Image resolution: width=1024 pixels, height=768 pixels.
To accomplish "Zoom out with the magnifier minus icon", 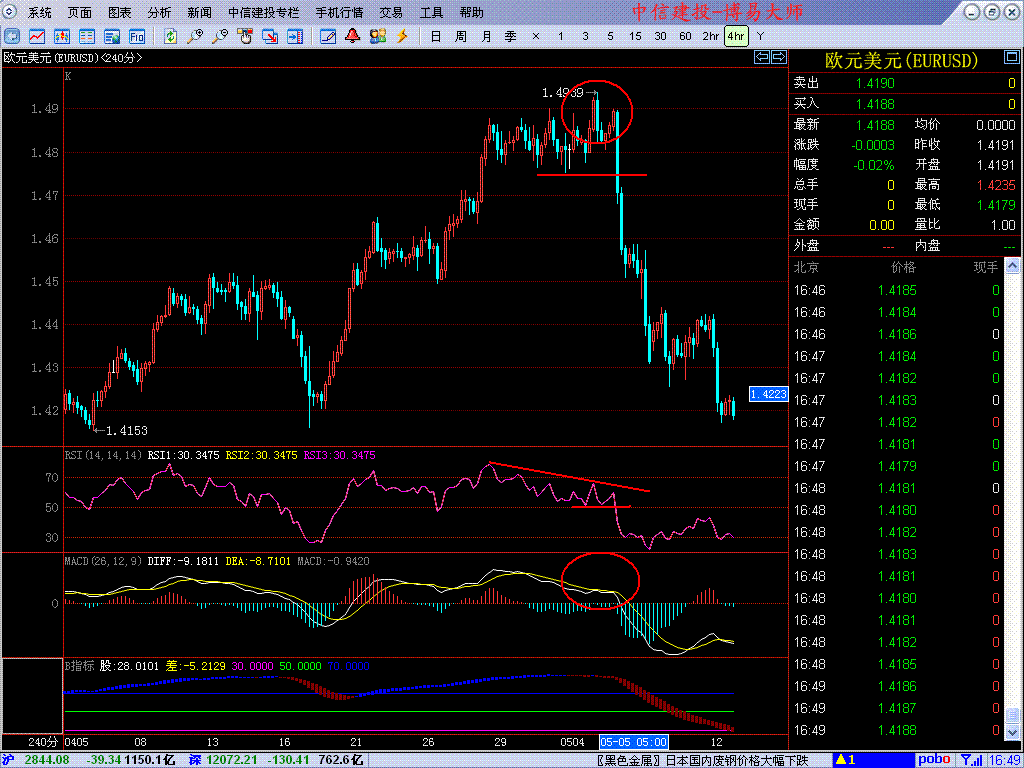I will pyautogui.click(x=220, y=36).
